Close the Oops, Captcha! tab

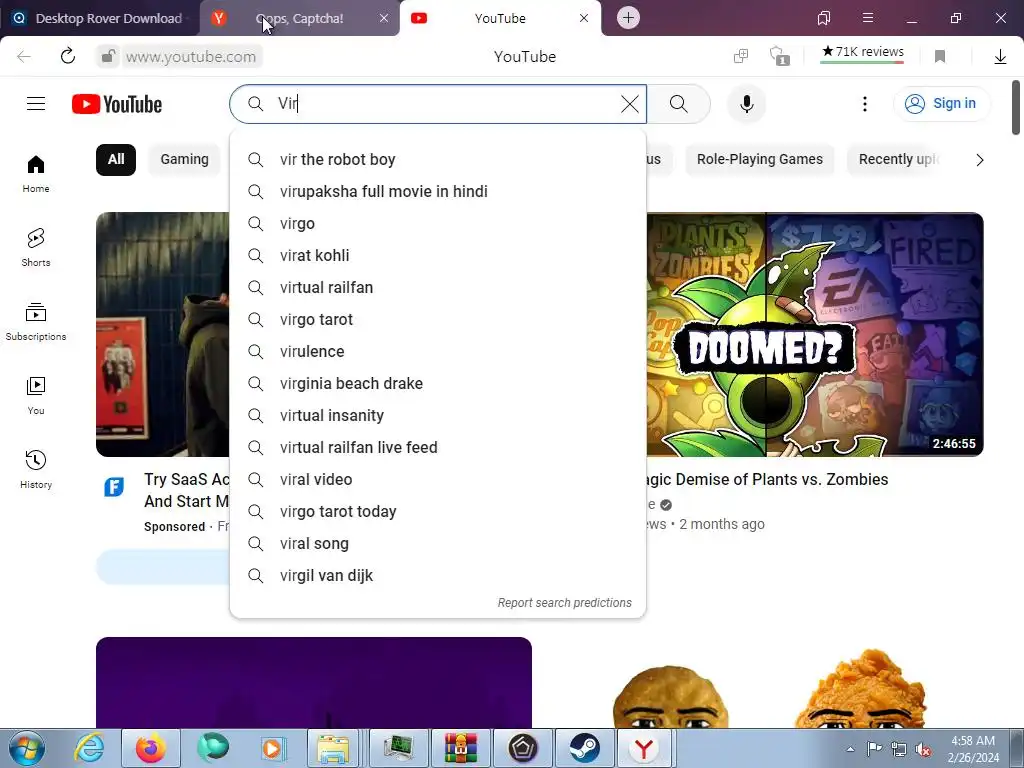[x=384, y=18]
